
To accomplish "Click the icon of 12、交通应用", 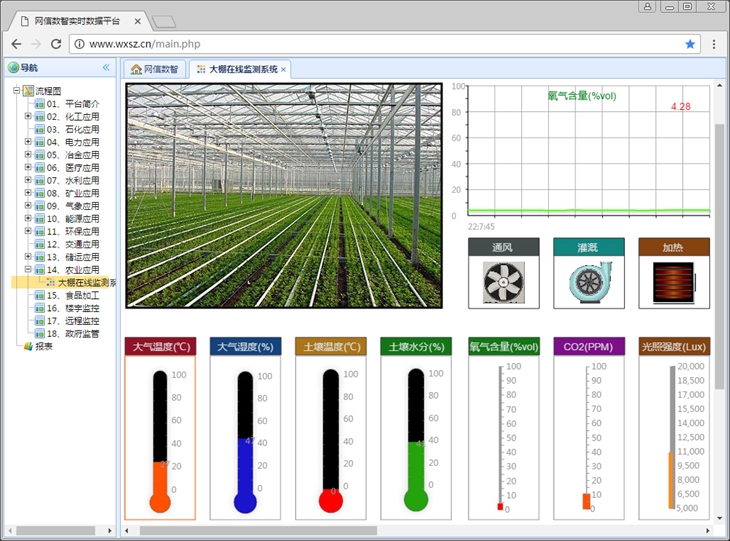I will pyautogui.click(x=40, y=244).
